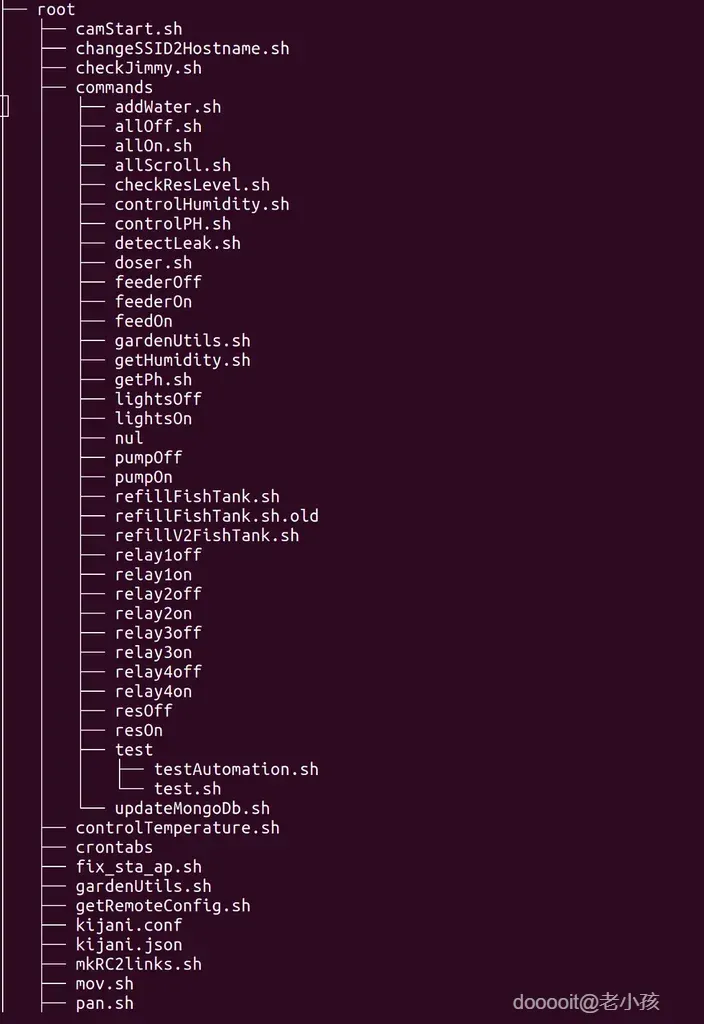Select the relay3on entry
Screen dimensions: 704x1024
coord(153,653)
